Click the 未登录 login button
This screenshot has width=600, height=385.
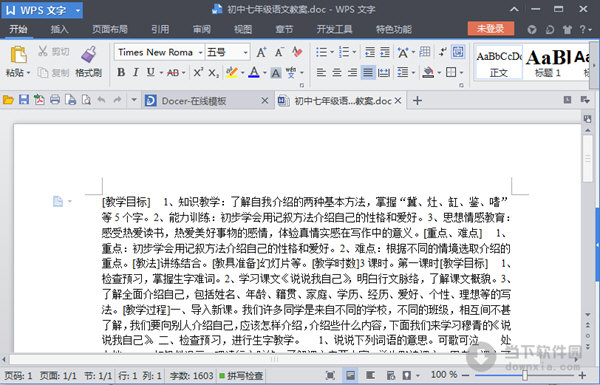click(491, 29)
